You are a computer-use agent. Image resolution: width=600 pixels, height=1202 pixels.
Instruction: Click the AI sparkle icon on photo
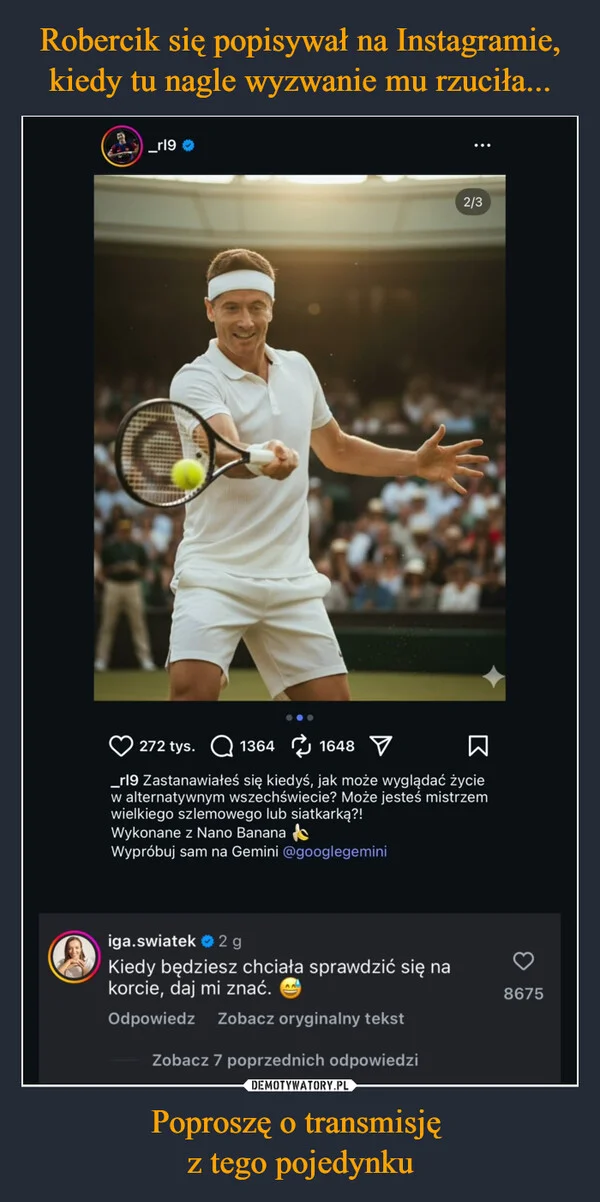(x=492, y=679)
